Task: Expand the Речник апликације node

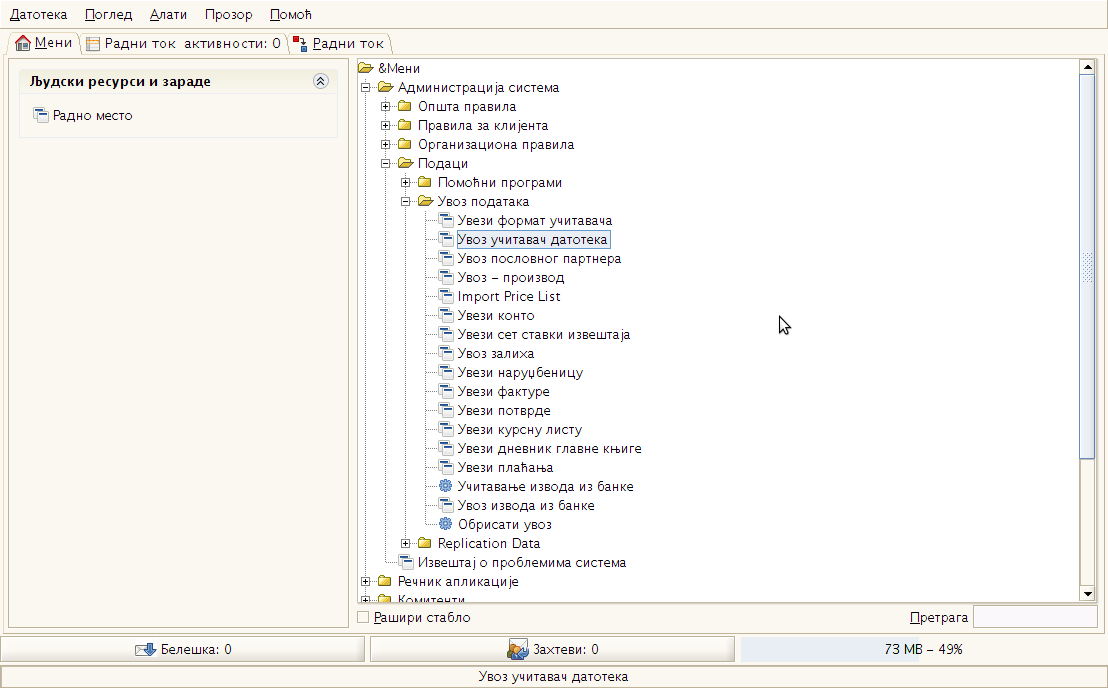Action: (366, 581)
